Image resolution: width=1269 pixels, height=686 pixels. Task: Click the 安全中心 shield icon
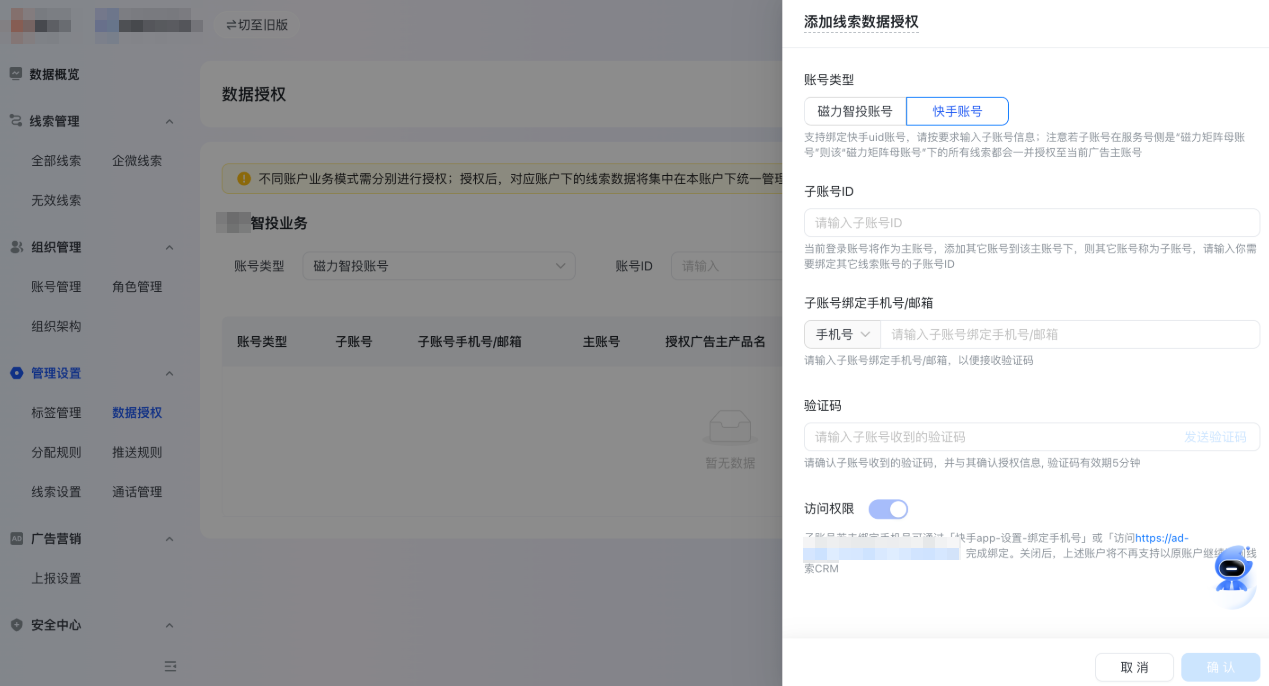coord(16,625)
